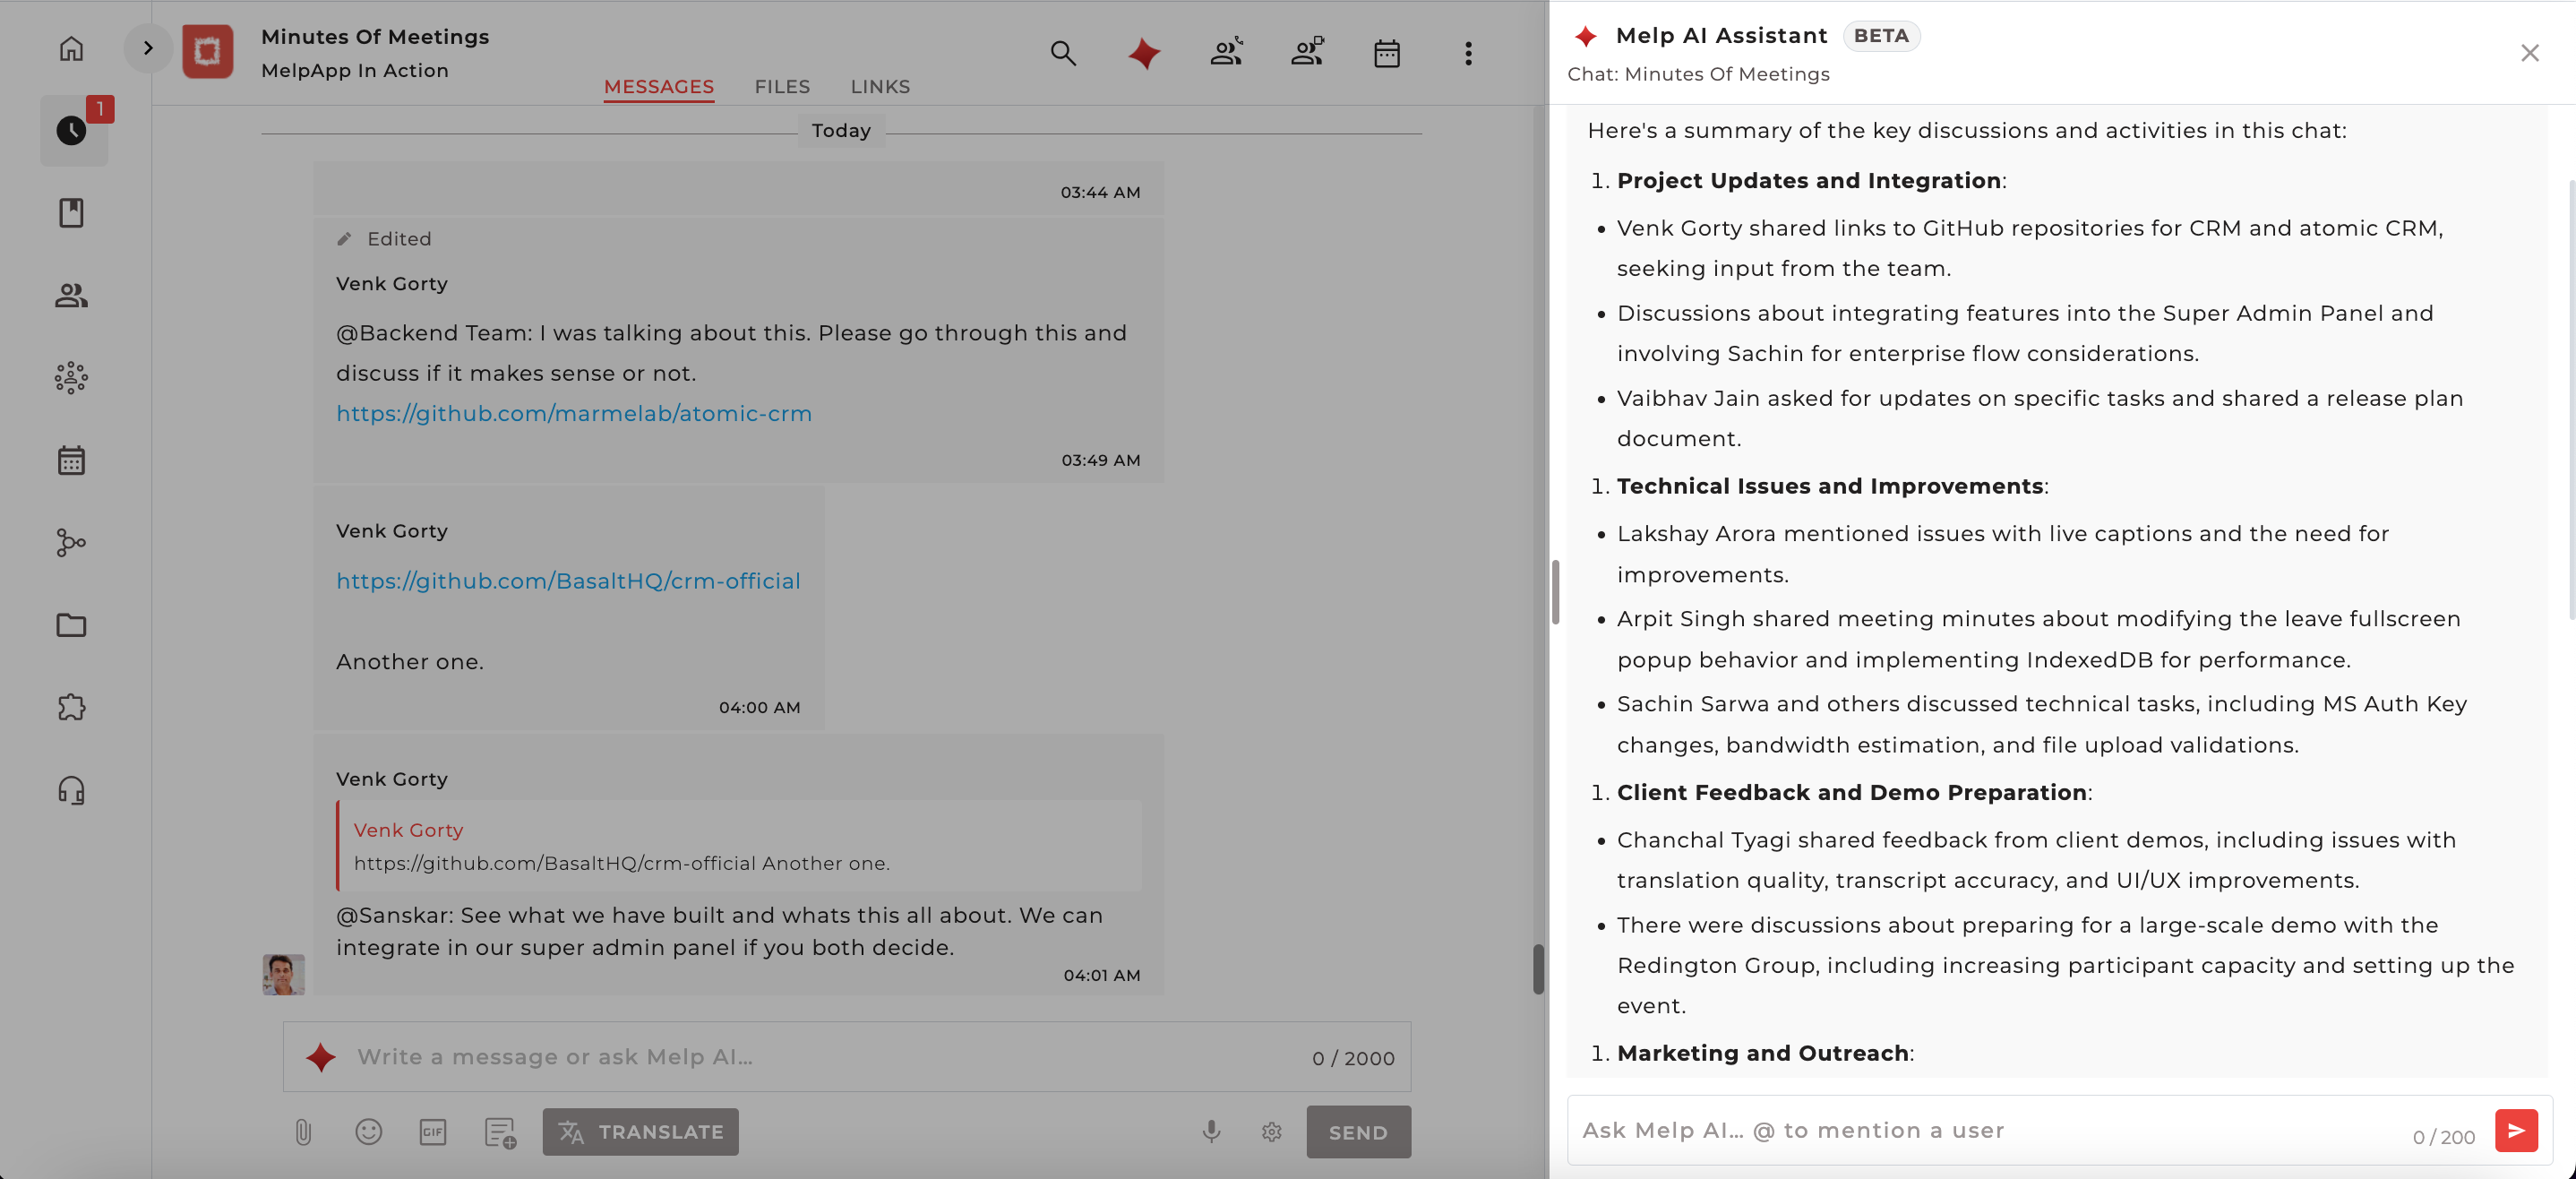Click the BETA badge in AI panel
2576x1179 pixels.
tap(1881, 36)
